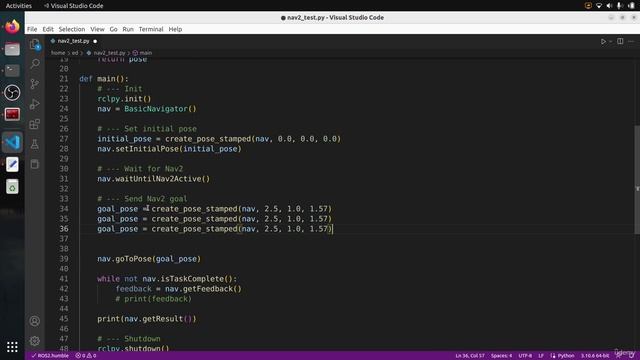640x360 pixels.
Task: Click Ln 36, Col 57 cursor position
Action: point(470,356)
